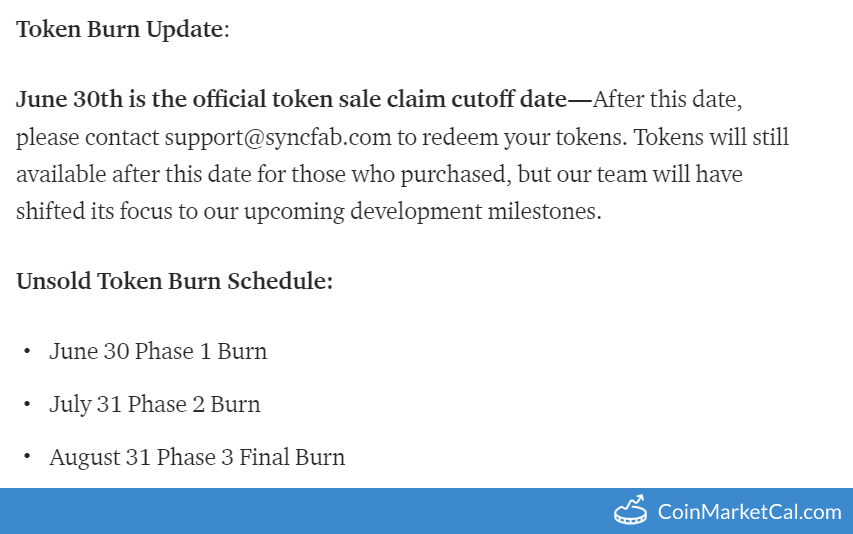Image resolution: width=853 pixels, height=534 pixels.
Task: Select the "July 31 Phase 2 Burn" item
Action: coord(154,404)
